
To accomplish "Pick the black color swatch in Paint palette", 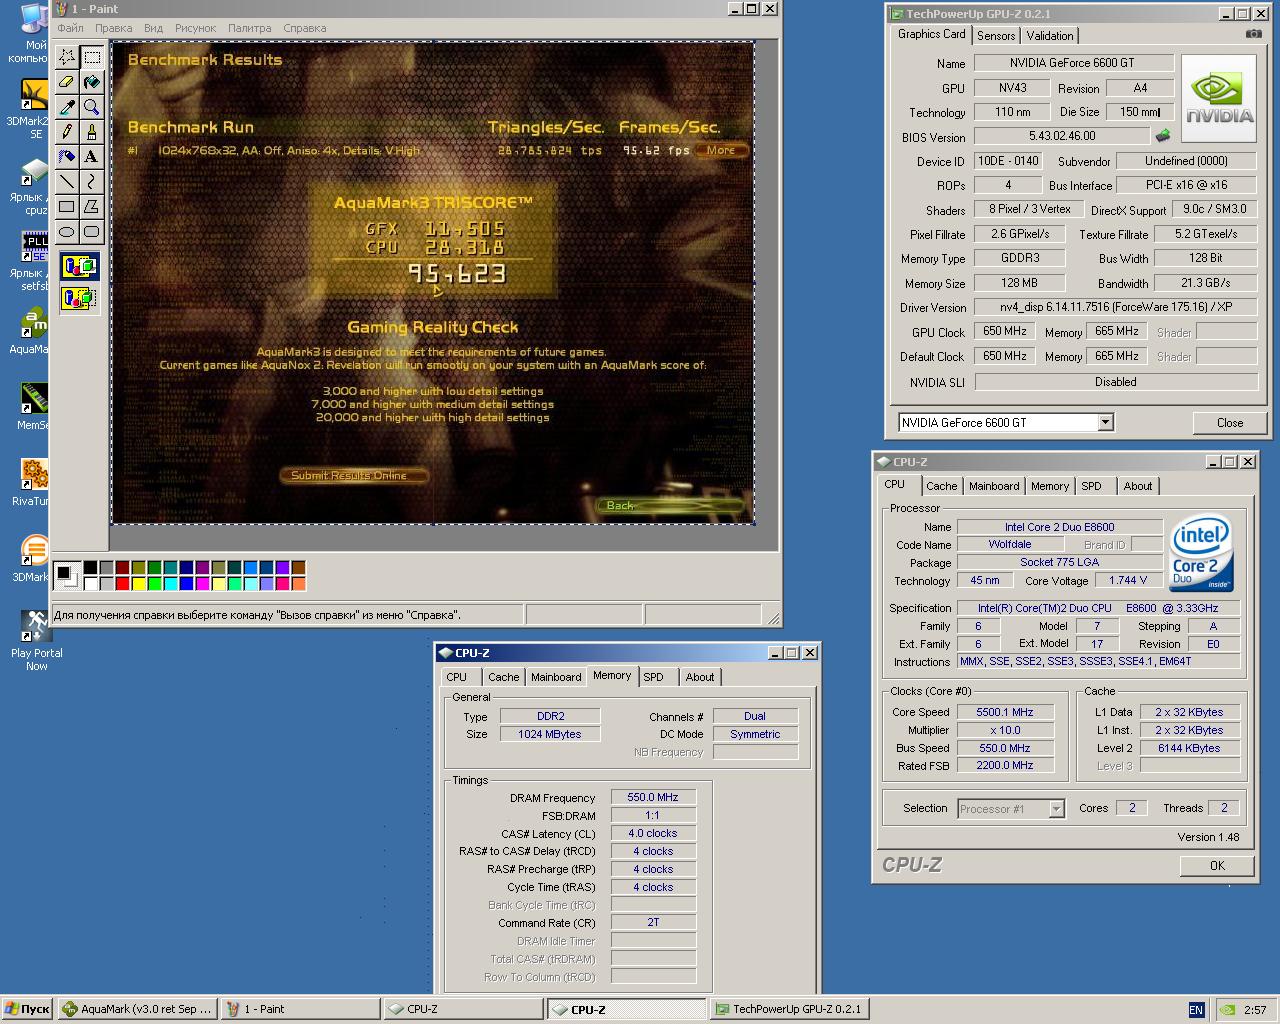I will [90, 568].
